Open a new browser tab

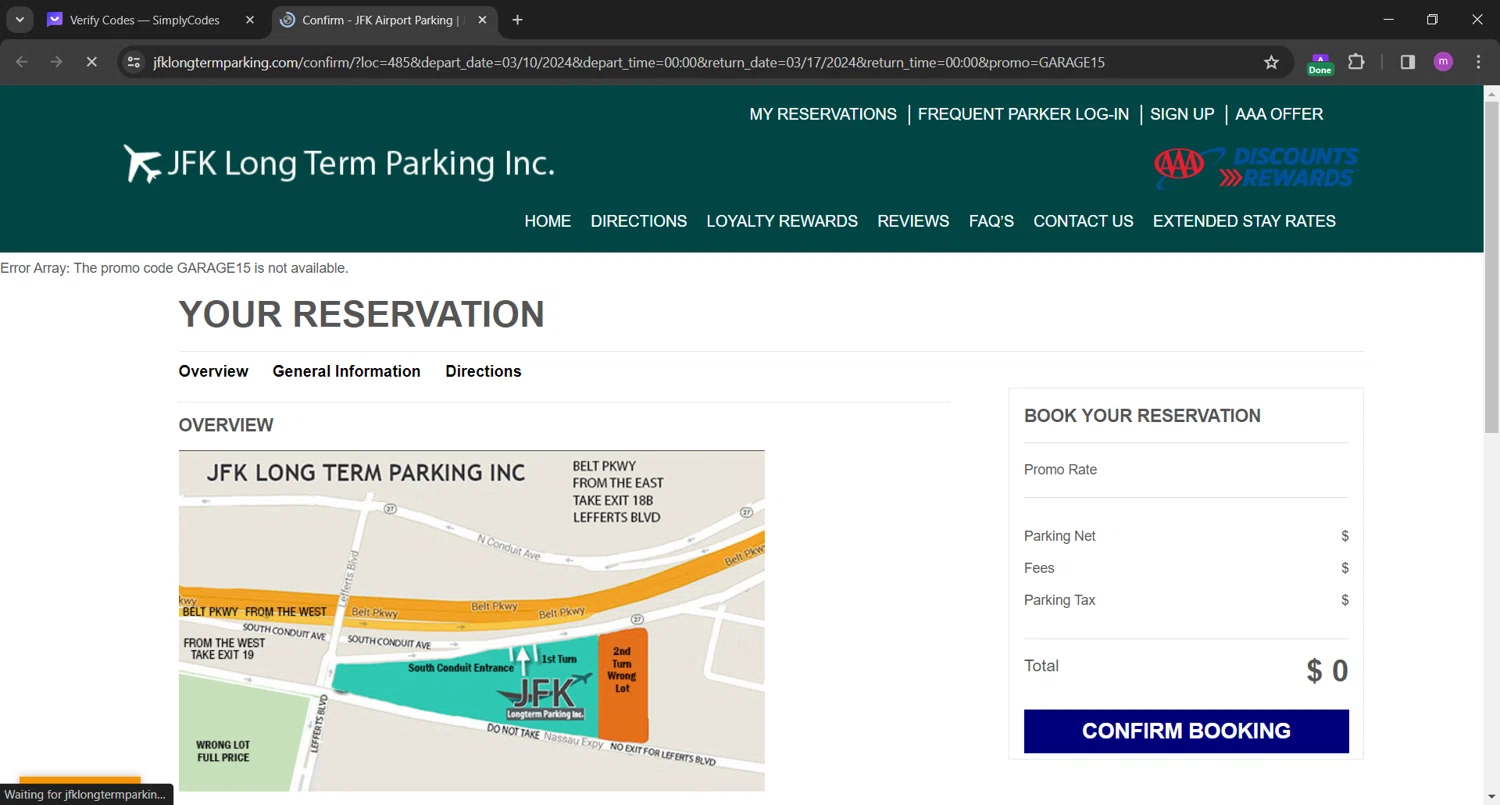(517, 20)
